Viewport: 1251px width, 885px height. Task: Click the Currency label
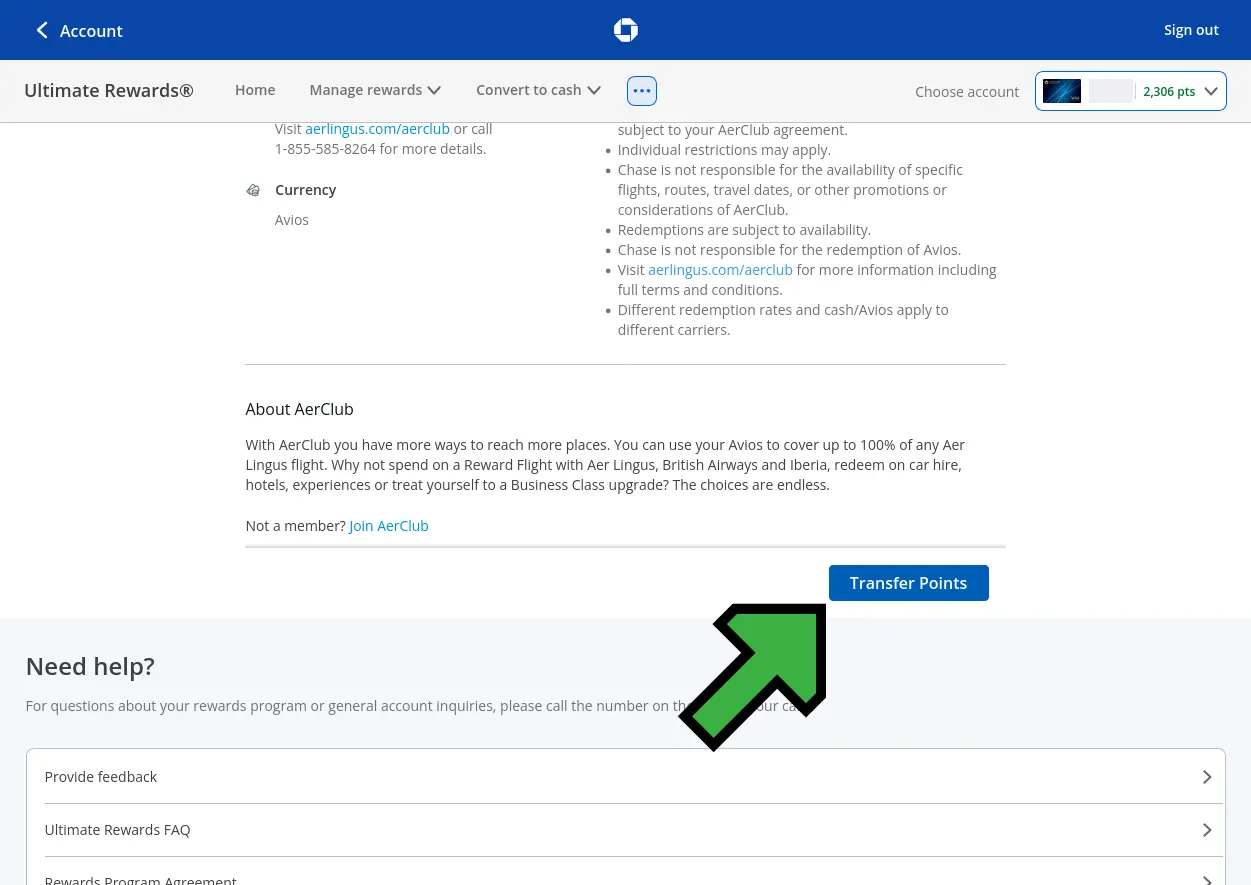305,190
